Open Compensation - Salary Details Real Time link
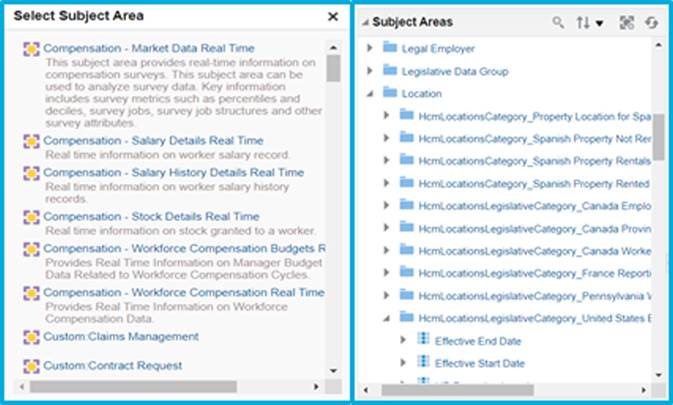The width and height of the screenshot is (673, 405). (153, 141)
